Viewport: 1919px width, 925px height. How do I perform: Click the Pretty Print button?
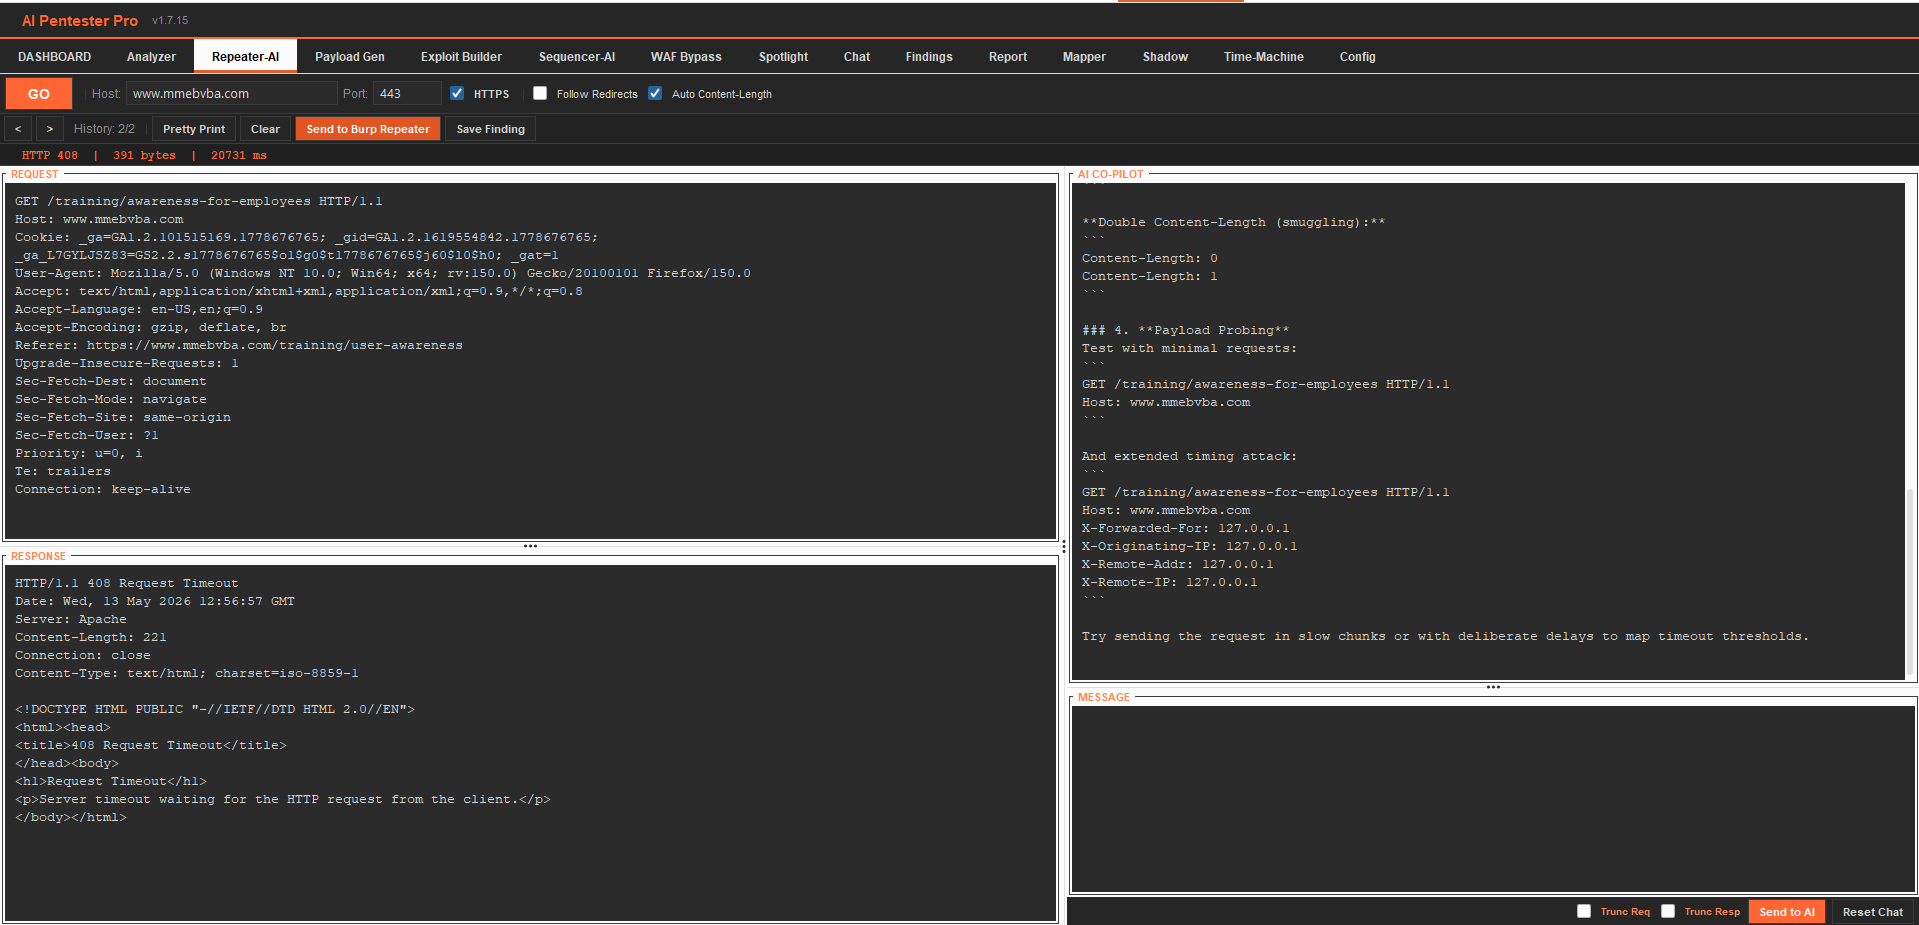tap(194, 129)
